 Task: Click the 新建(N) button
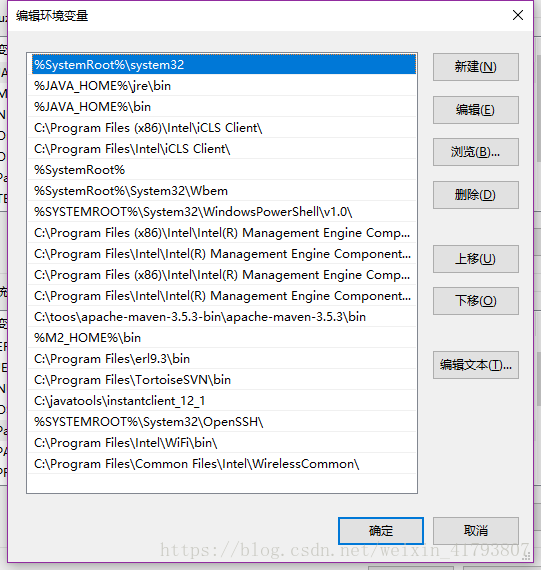coord(476,67)
